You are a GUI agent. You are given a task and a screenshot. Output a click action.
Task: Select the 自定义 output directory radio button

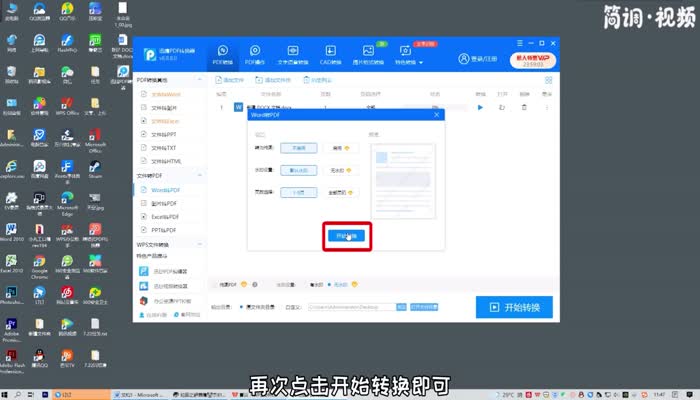click(283, 308)
